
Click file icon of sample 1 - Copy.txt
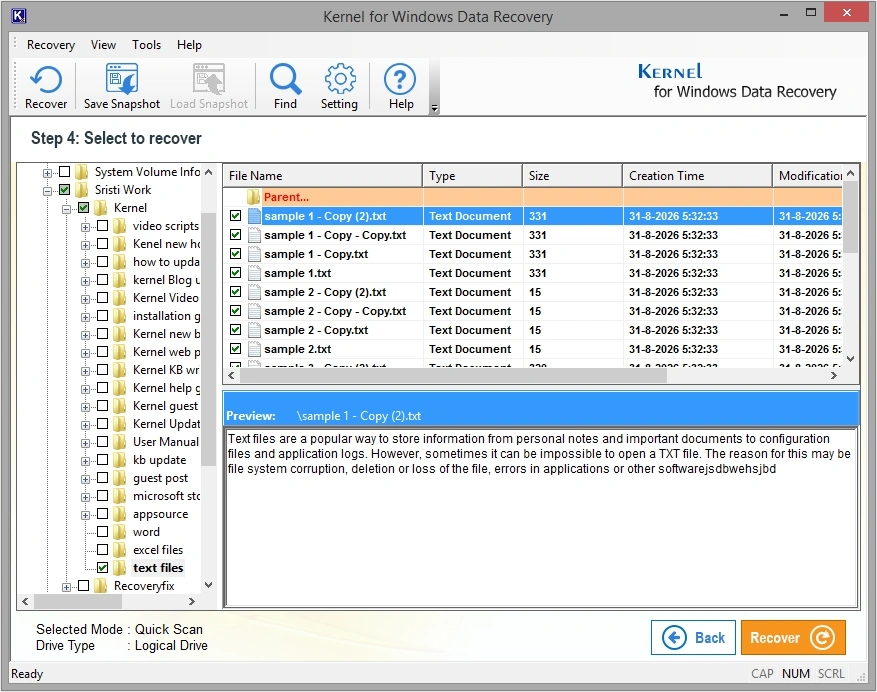coord(254,254)
